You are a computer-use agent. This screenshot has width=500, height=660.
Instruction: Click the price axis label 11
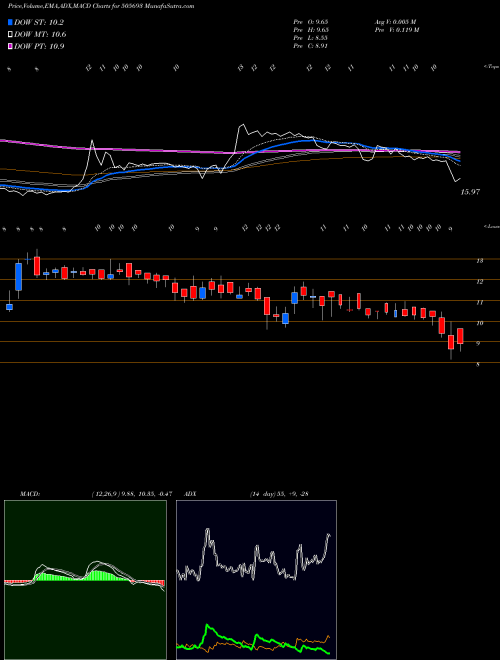[479, 302]
